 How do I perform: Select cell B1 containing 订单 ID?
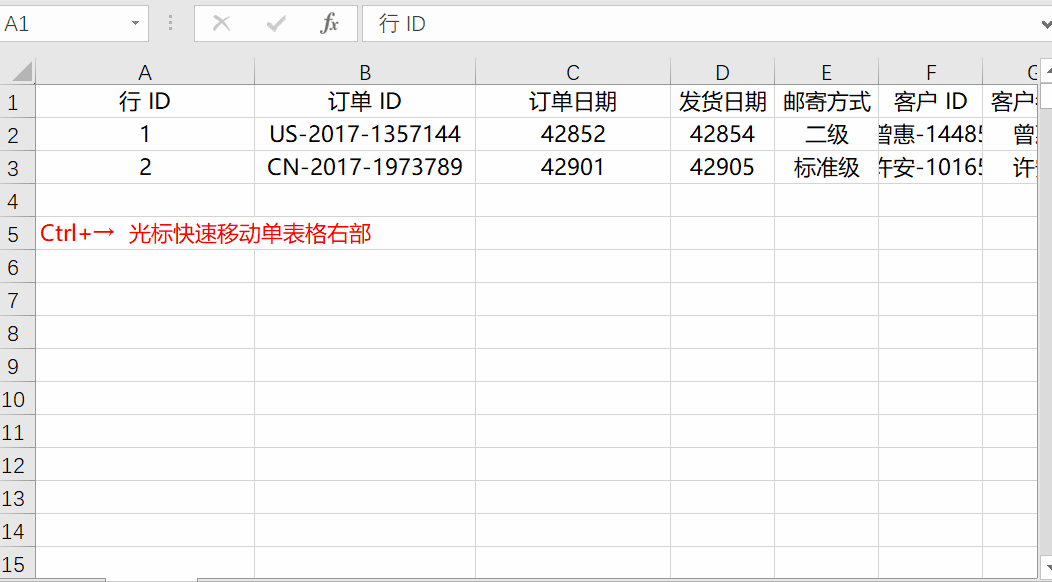click(365, 101)
